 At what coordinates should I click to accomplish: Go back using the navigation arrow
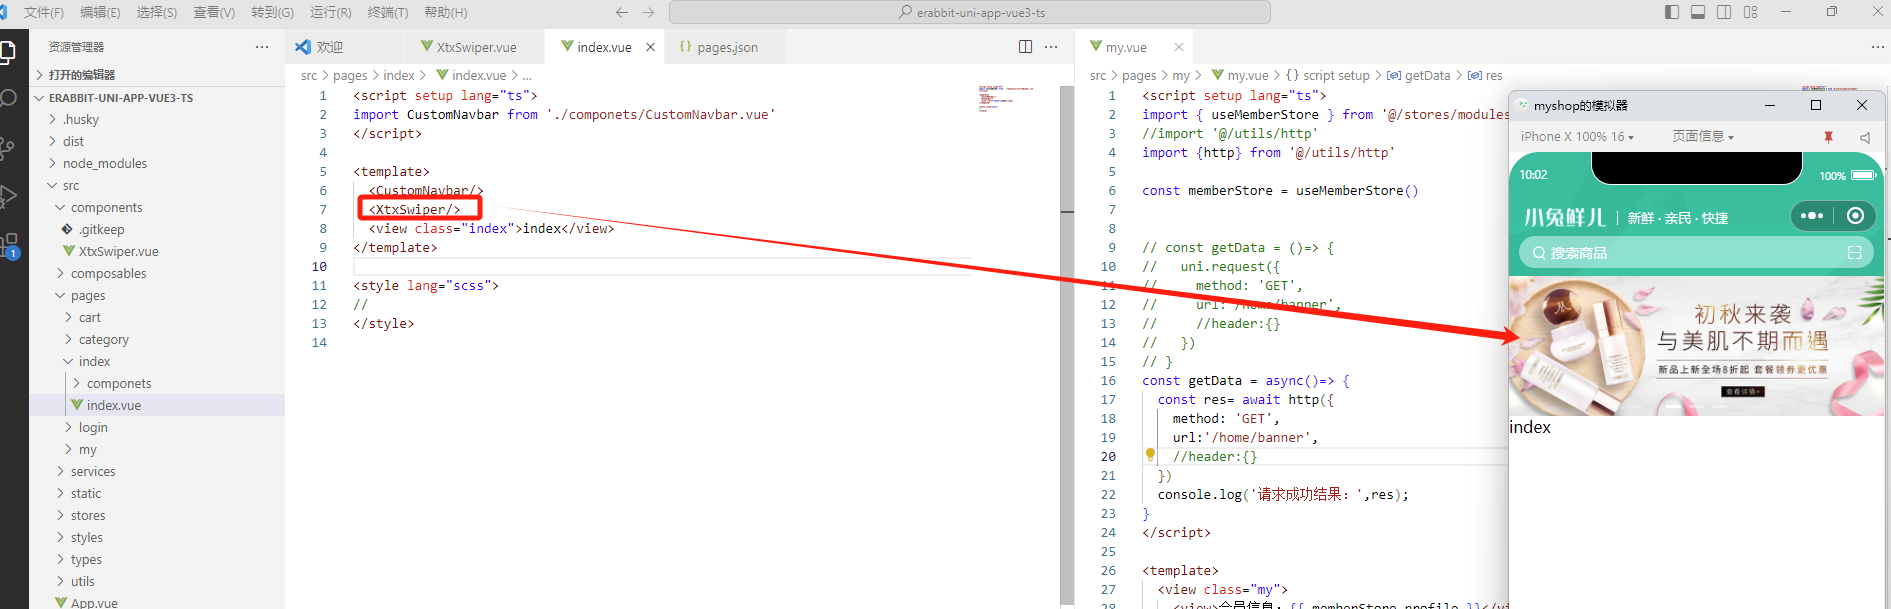622,12
